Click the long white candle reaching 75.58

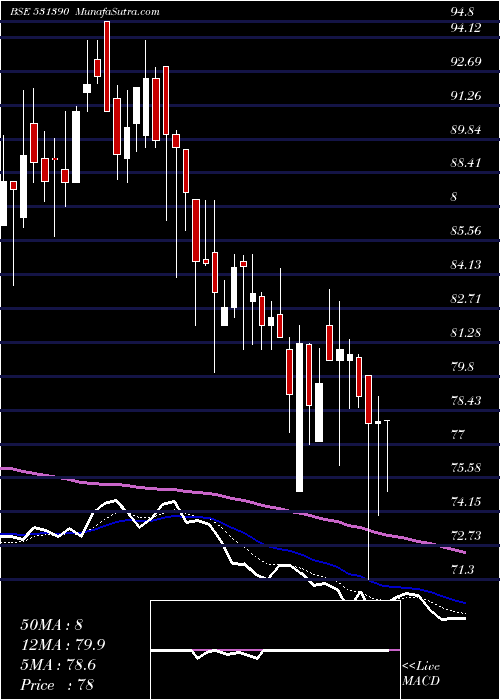click(299, 417)
